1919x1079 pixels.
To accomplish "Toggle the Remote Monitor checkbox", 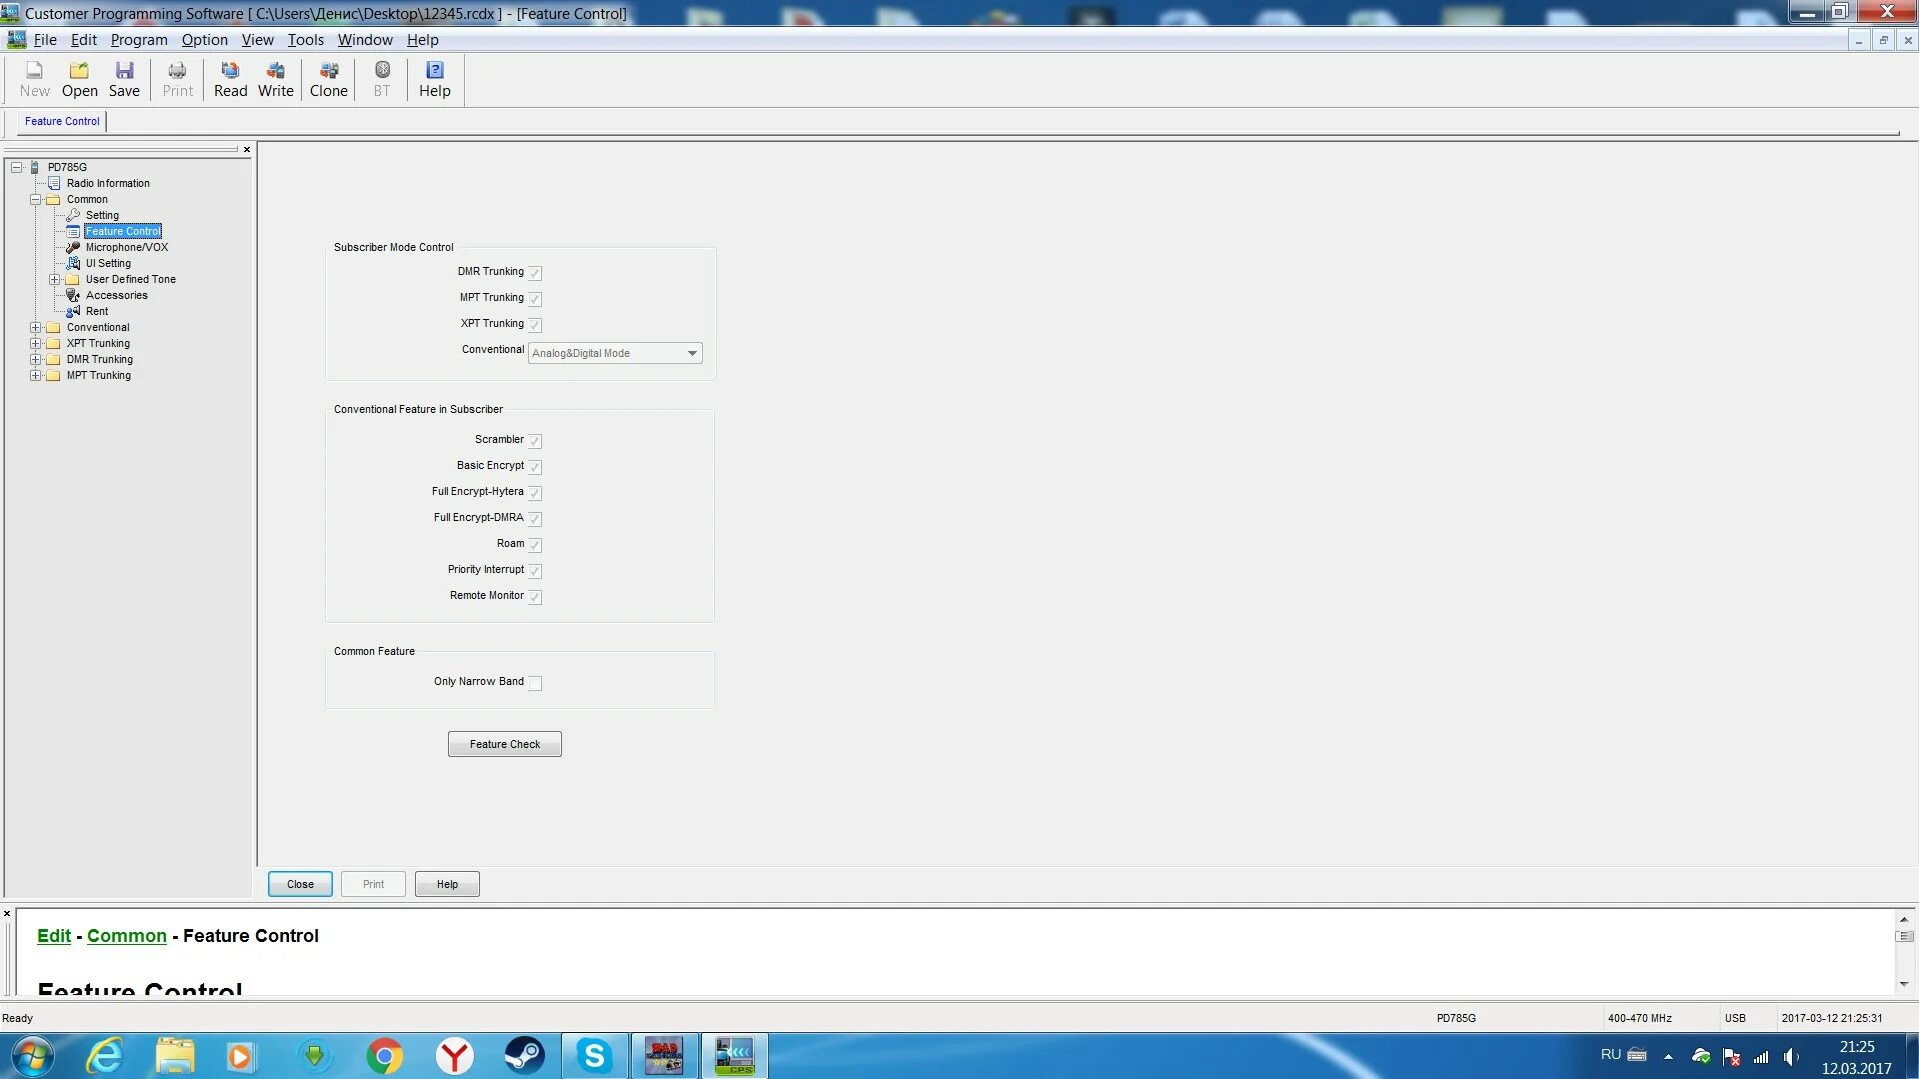I will click(x=535, y=597).
